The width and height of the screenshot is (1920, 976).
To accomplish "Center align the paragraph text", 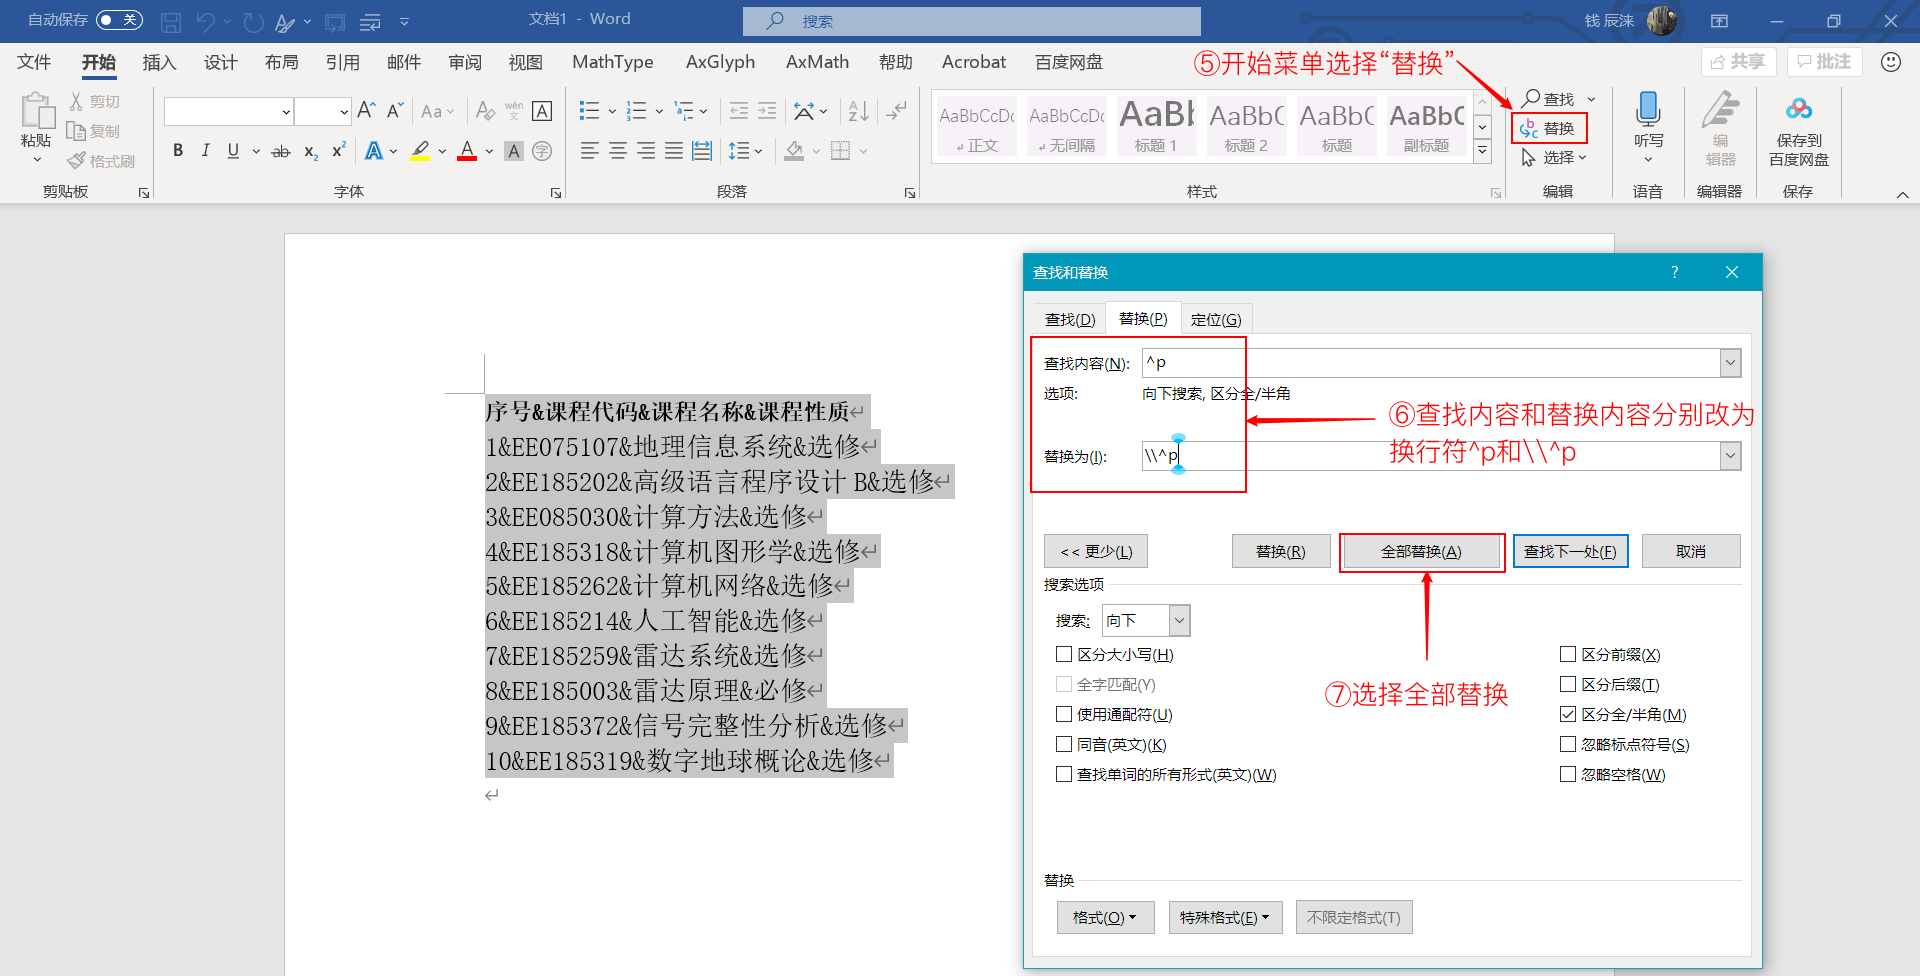I will coord(618,151).
